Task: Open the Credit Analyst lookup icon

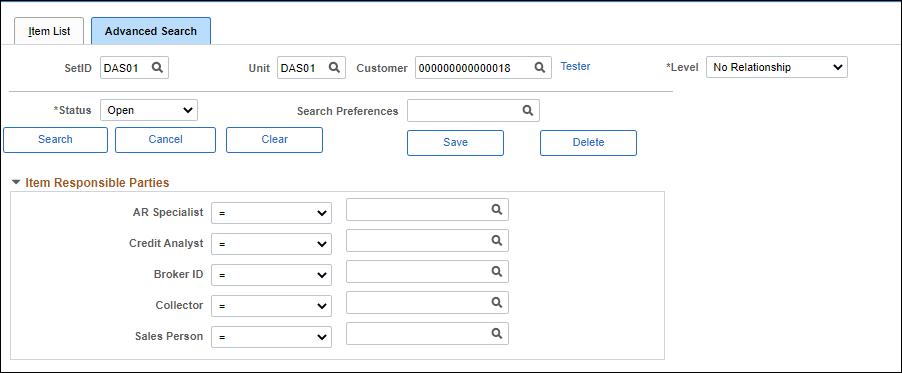Action: click(x=496, y=241)
